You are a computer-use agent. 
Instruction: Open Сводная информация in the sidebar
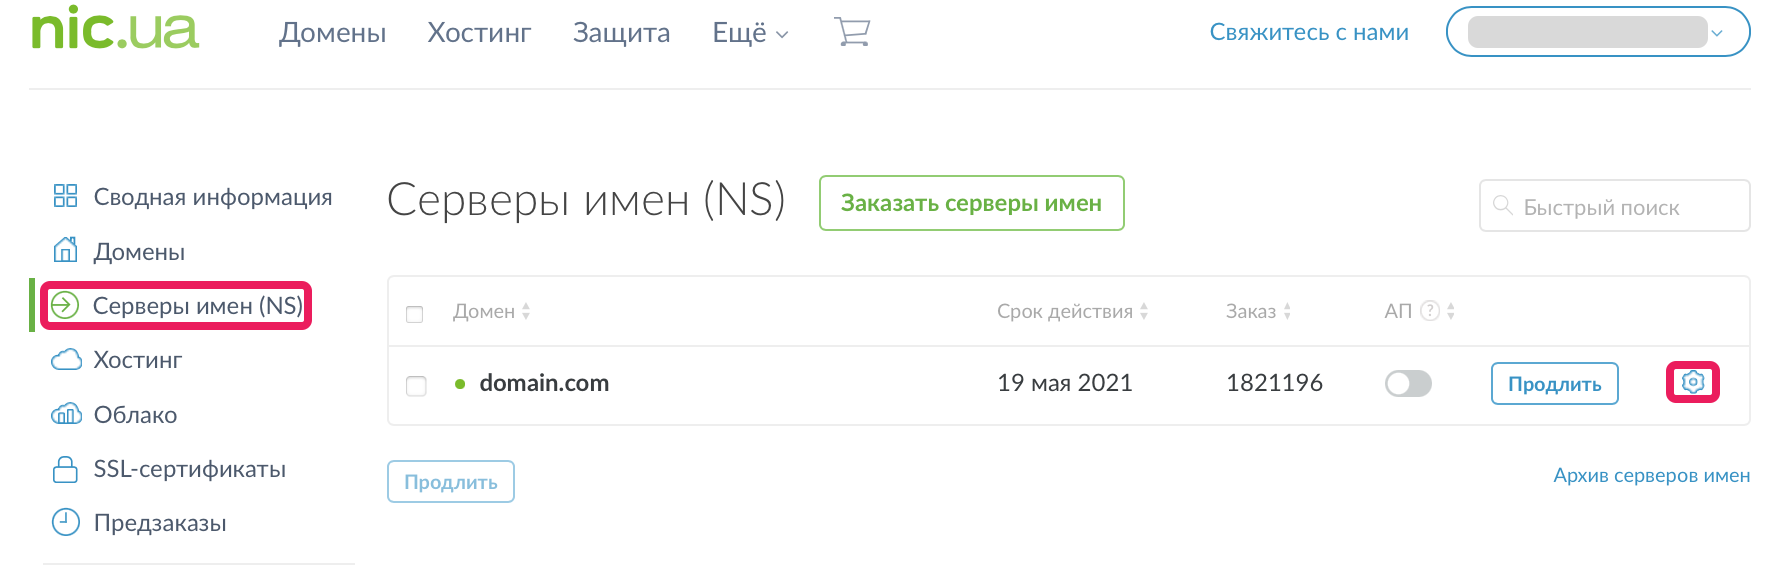(x=212, y=197)
